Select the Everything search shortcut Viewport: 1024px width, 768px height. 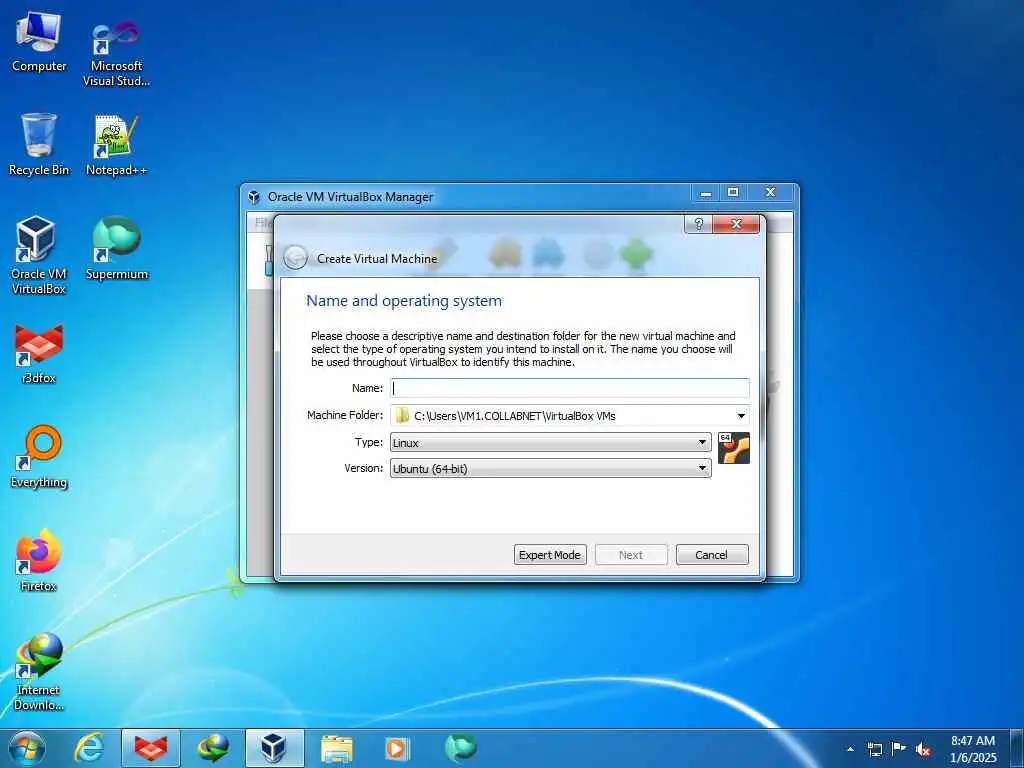[x=39, y=457]
